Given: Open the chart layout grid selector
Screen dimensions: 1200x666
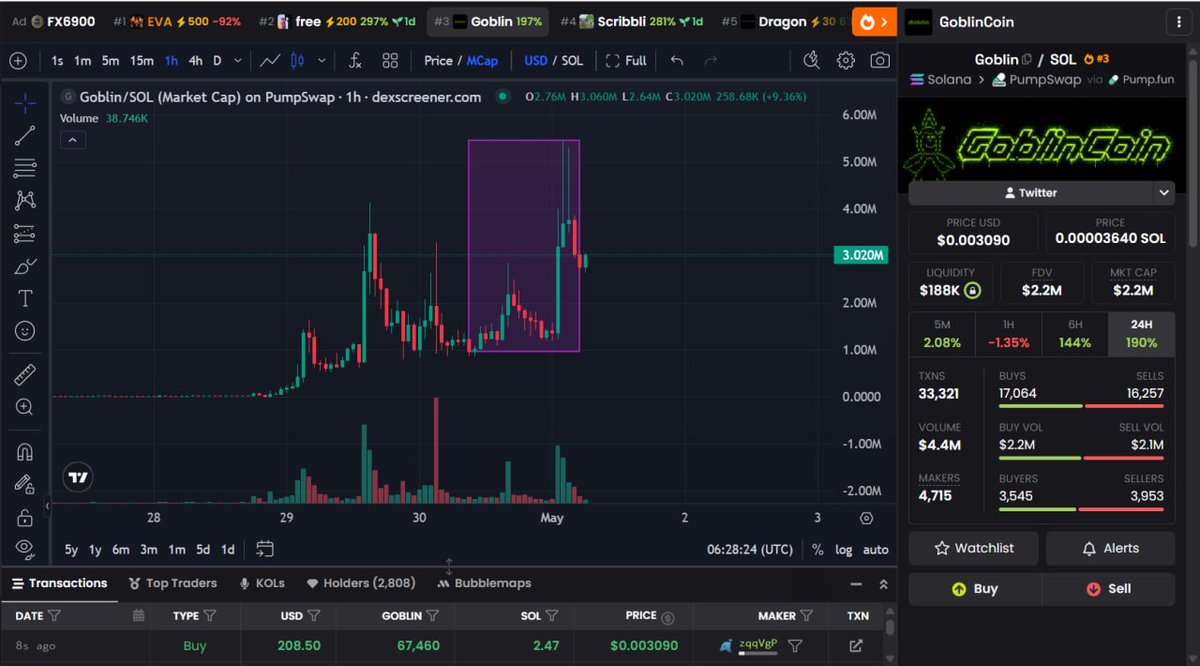Looking at the screenshot, I should [390, 60].
